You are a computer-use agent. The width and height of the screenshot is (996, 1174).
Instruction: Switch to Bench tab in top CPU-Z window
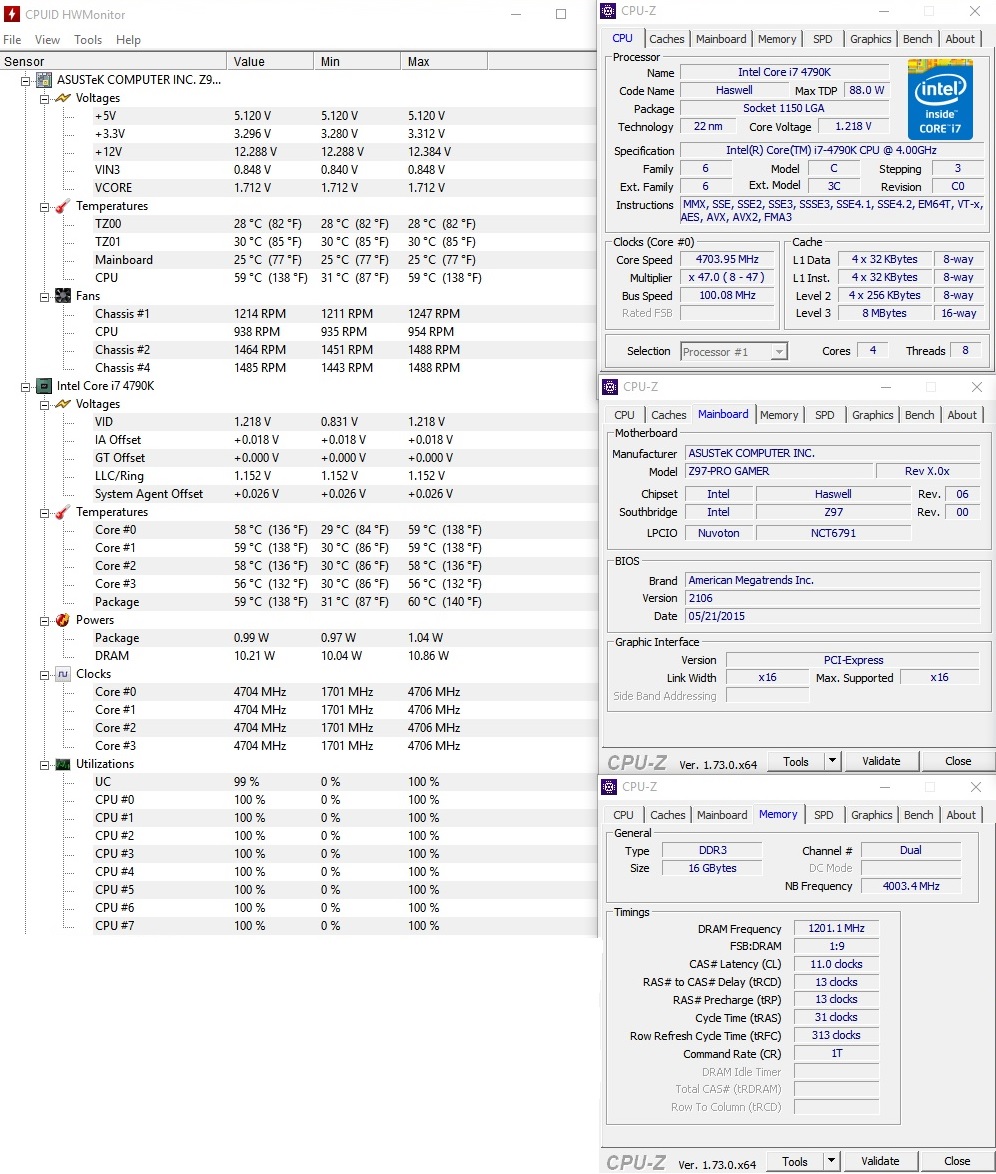[917, 39]
